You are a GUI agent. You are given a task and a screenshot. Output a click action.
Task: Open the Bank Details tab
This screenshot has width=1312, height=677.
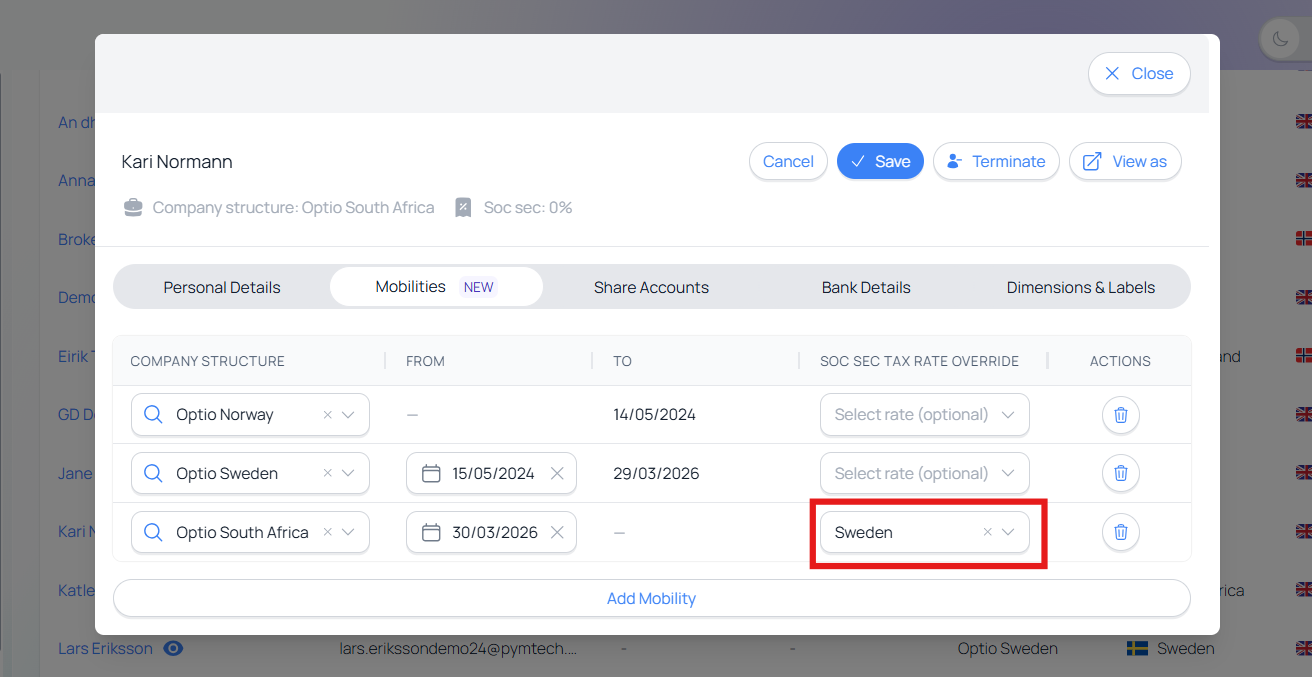(x=865, y=288)
